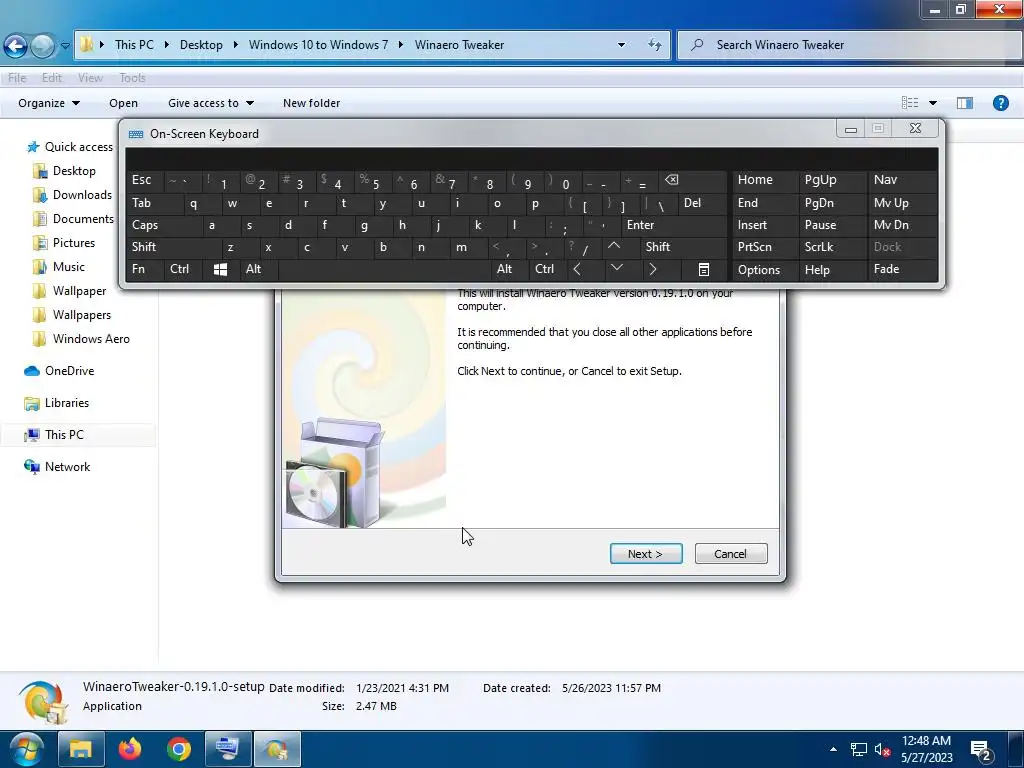Click the context menu key icon
The image size is (1024, 768).
(703, 269)
